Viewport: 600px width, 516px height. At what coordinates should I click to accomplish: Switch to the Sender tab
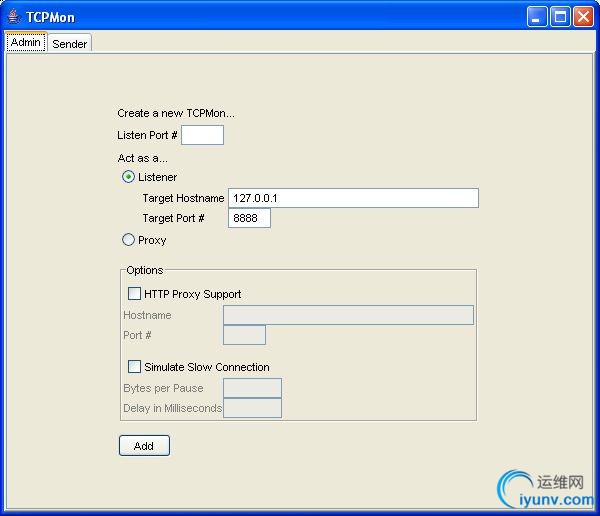70,43
